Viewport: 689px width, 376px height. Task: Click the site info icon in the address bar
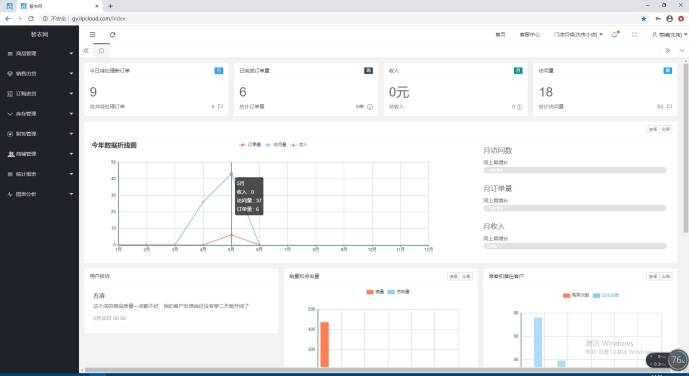pos(45,18)
